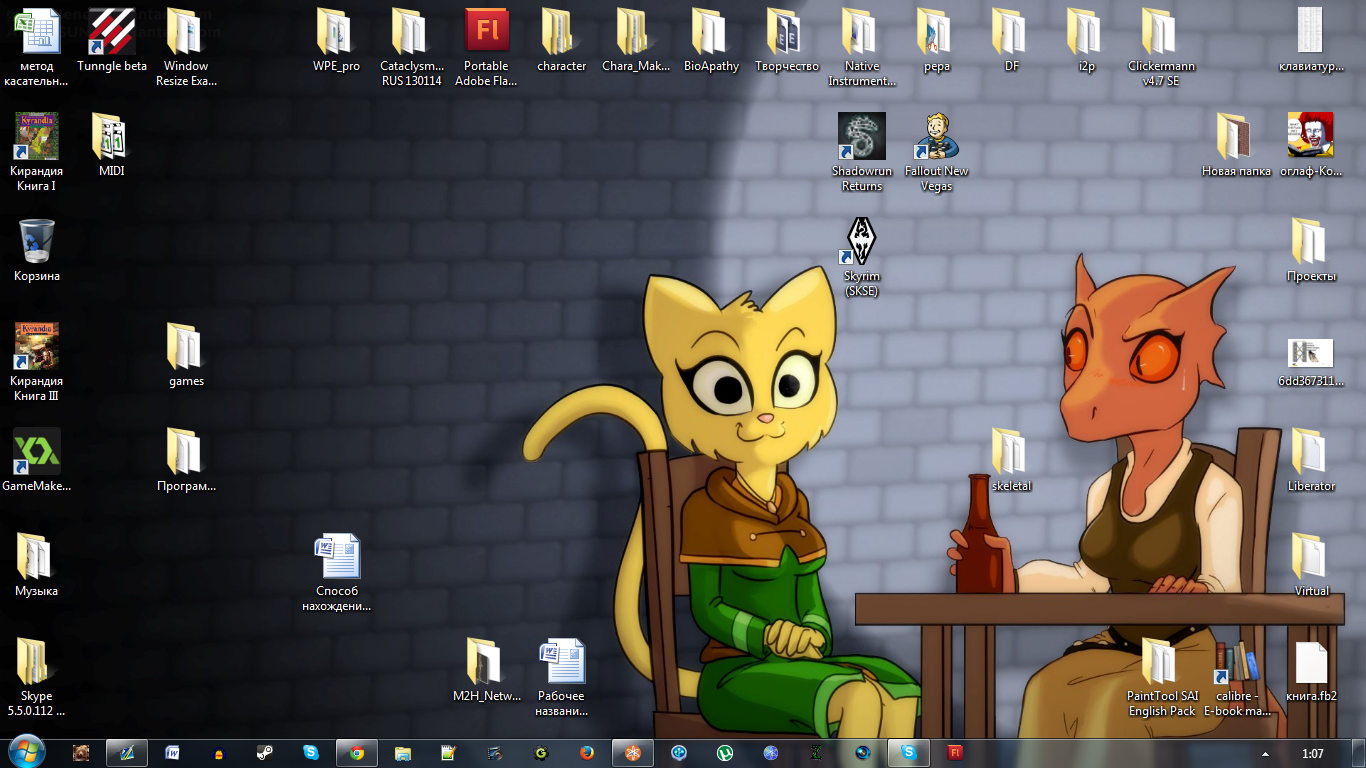The width and height of the screenshot is (1366, 768).
Task: Select the Native Instrument... folder
Action: click(x=861, y=47)
